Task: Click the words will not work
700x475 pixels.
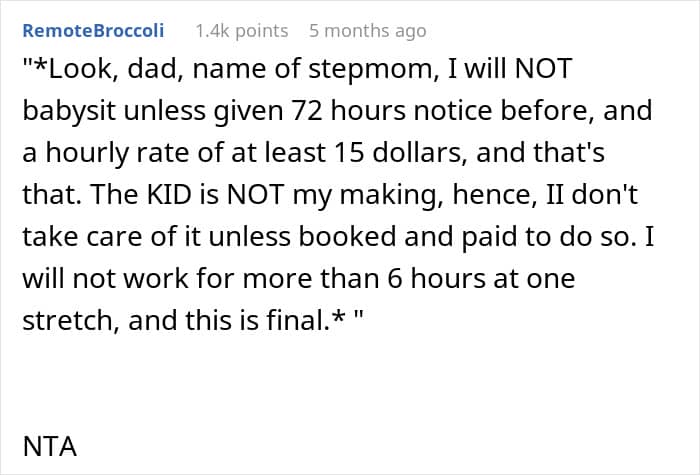Action: click(x=105, y=279)
